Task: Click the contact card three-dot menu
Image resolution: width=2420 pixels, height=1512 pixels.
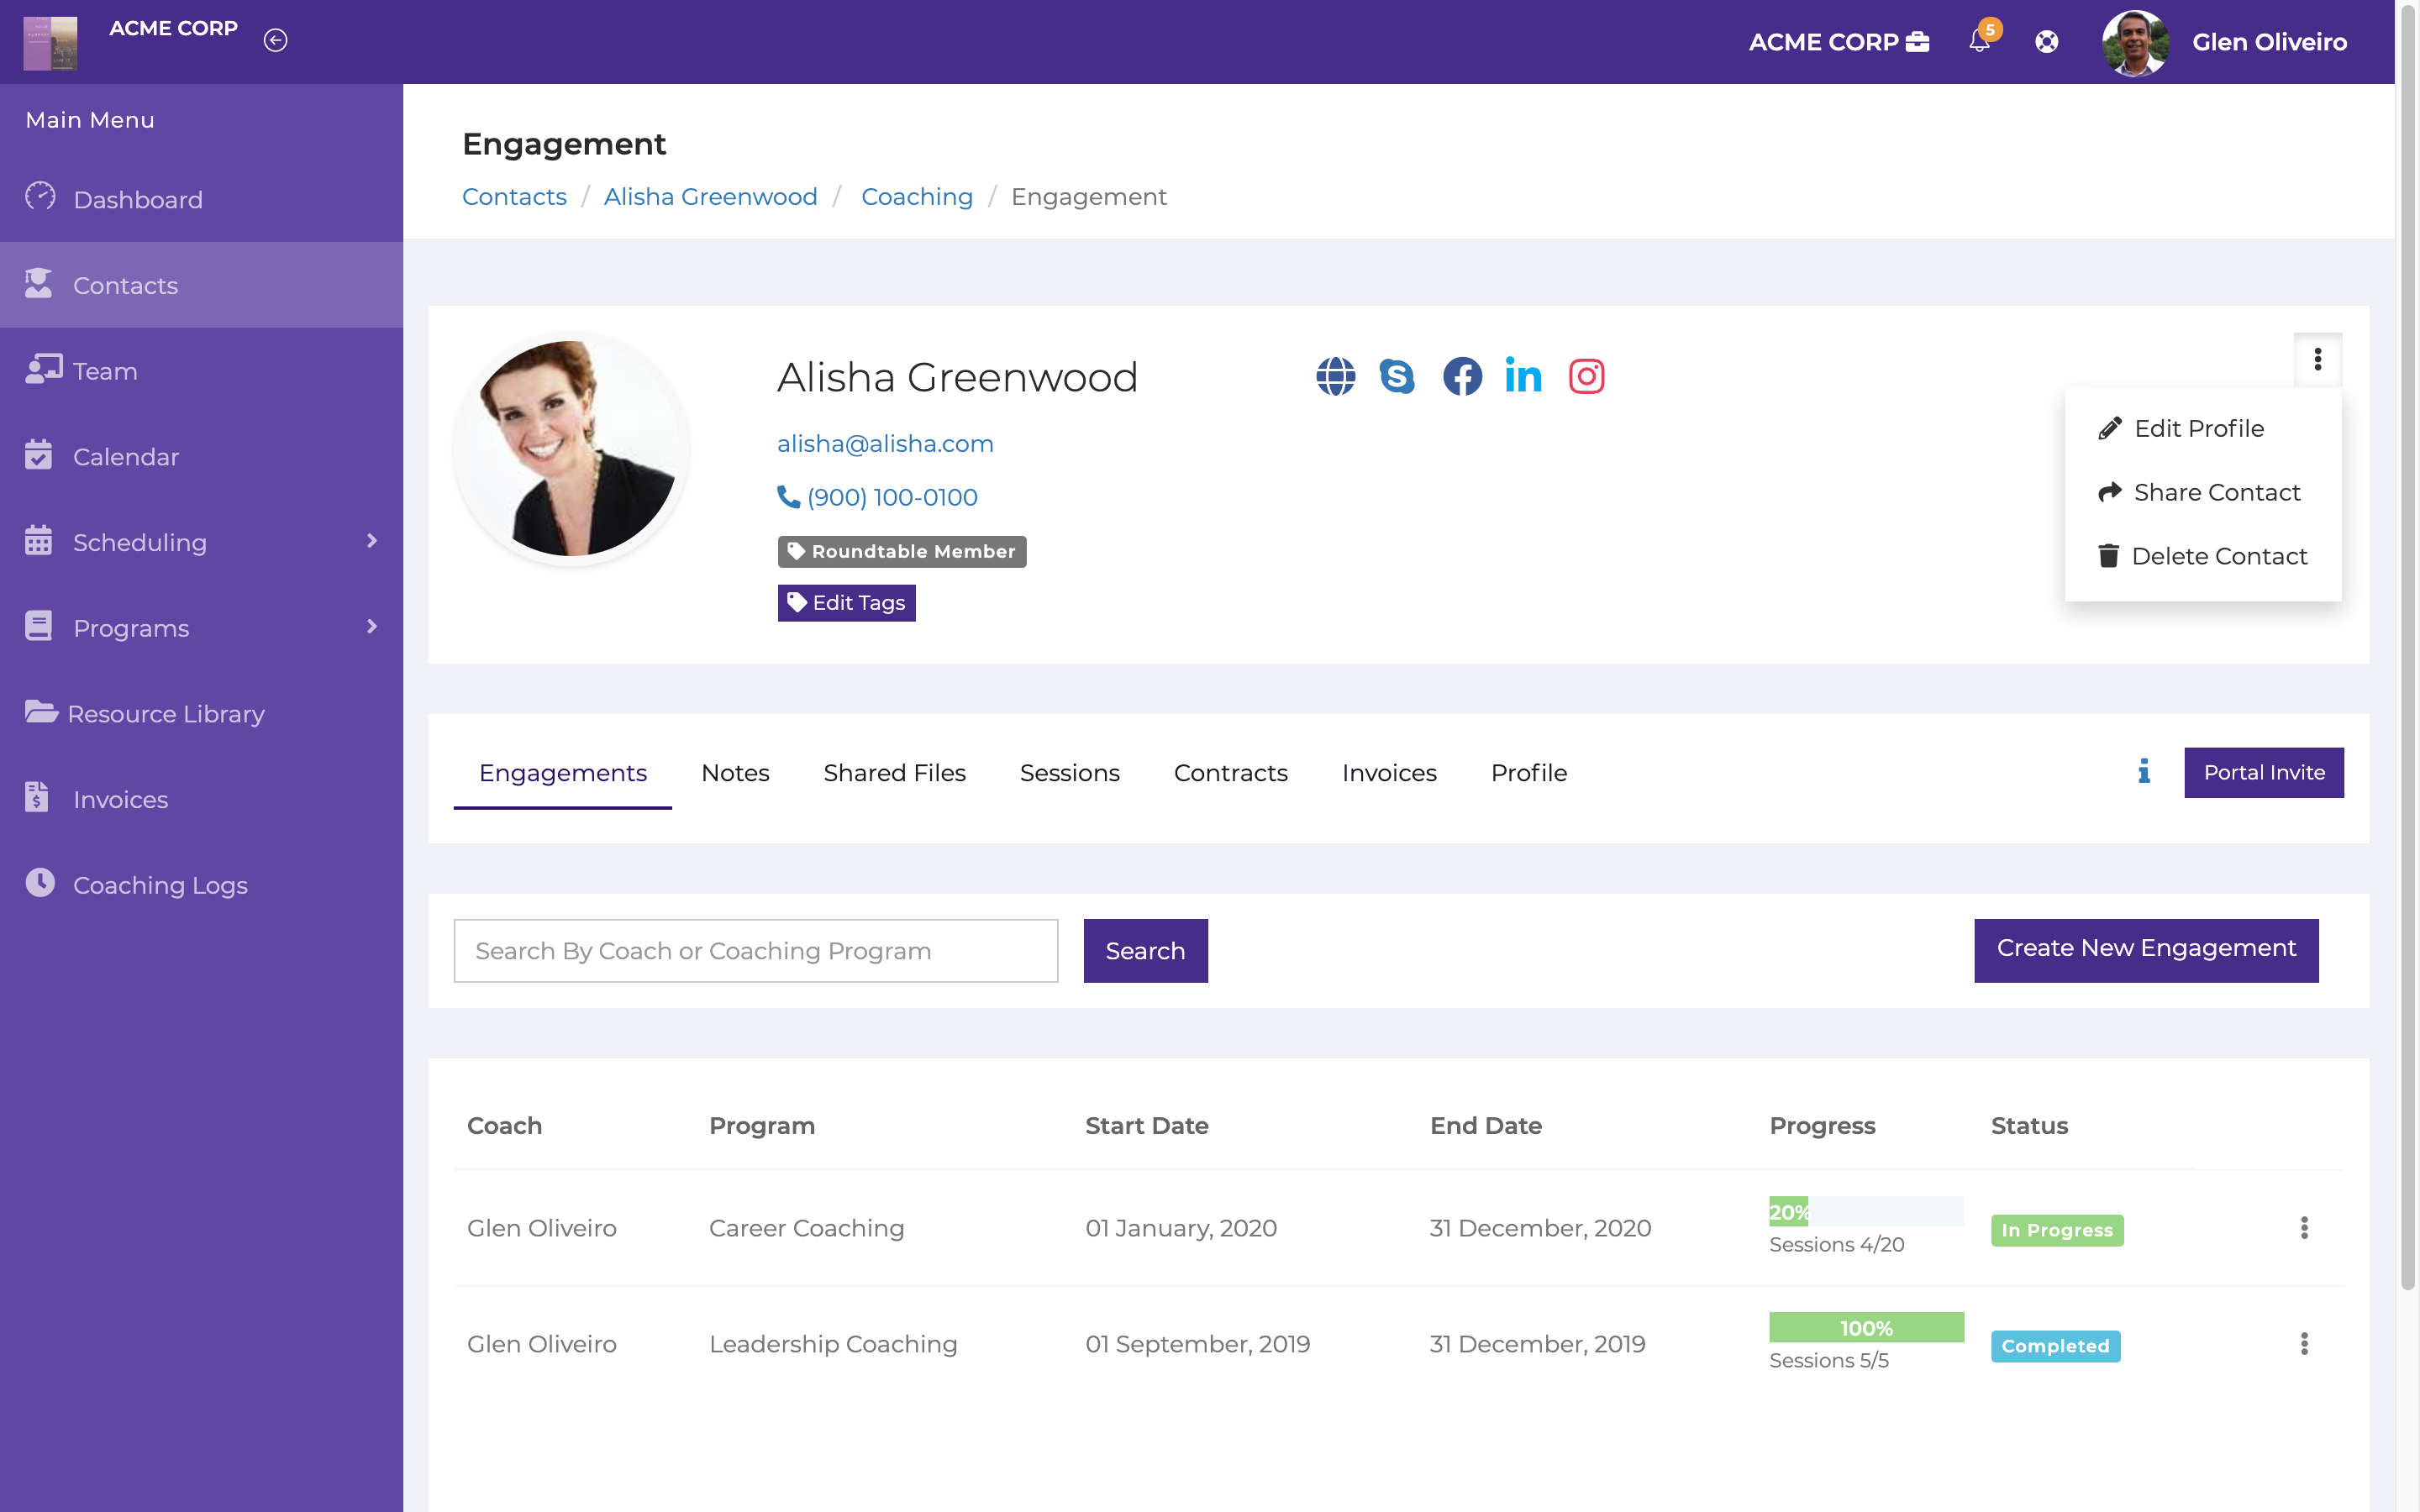Action: (2317, 359)
